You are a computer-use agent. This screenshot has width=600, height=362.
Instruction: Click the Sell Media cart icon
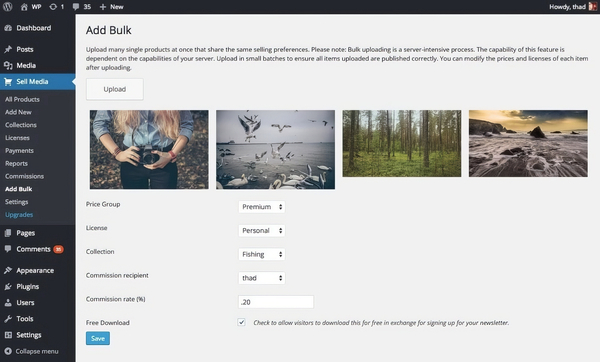coord(8,82)
